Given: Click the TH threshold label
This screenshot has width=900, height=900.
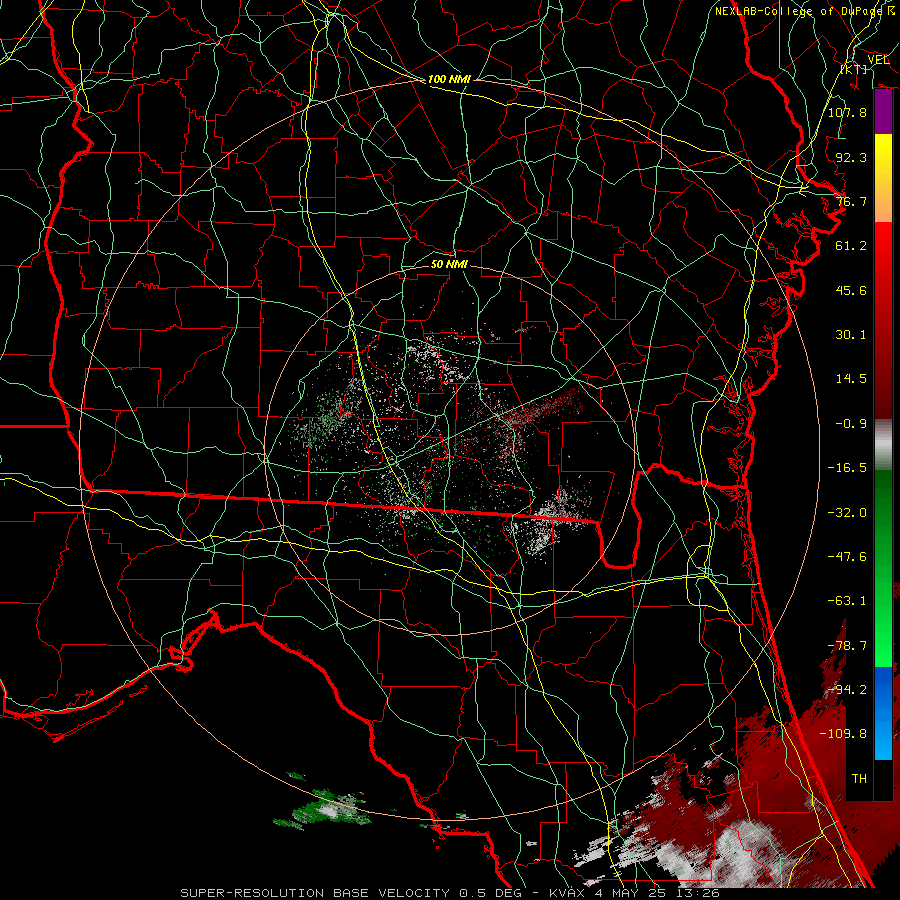Looking at the screenshot, I should pyautogui.click(x=859, y=779).
